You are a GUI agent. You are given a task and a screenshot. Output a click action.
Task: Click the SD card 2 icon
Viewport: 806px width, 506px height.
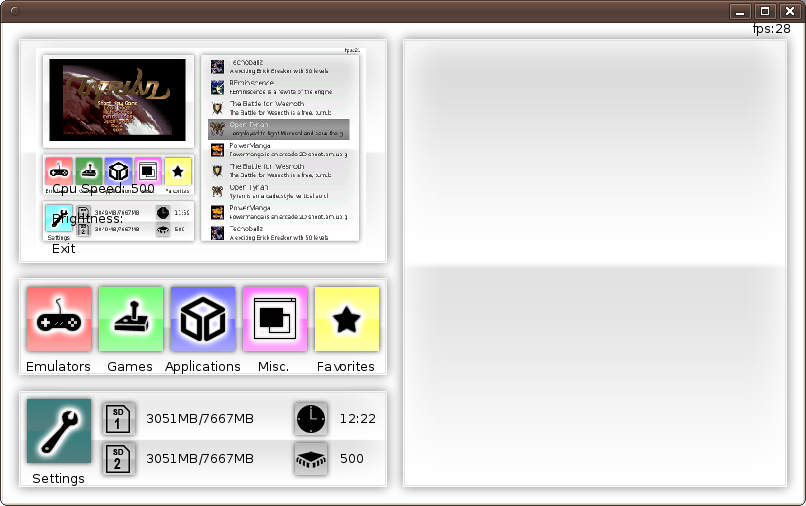tap(119, 459)
